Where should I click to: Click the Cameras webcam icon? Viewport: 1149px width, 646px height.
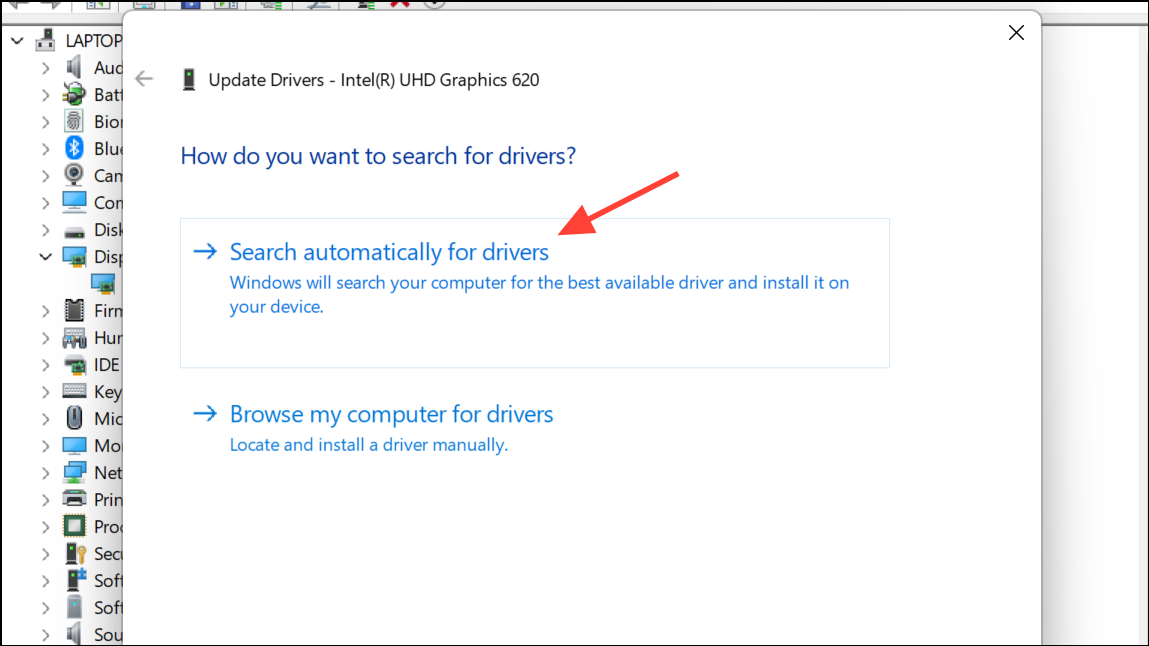tap(75, 176)
